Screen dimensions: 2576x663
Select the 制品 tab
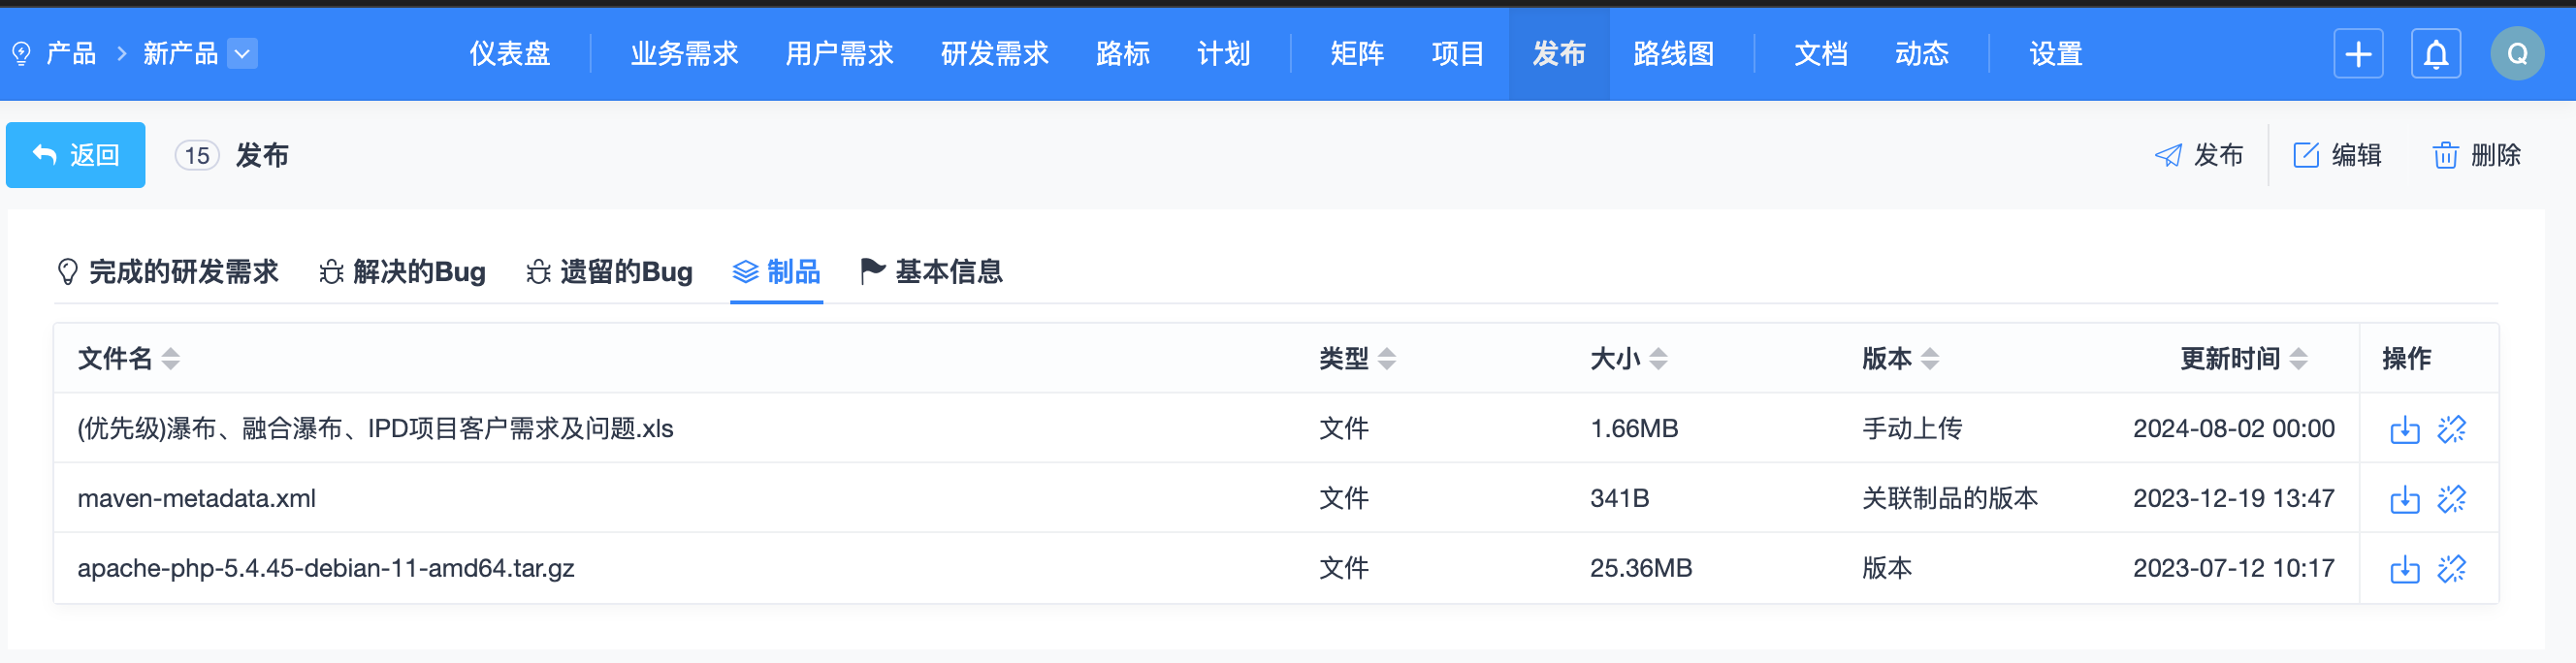tap(777, 272)
